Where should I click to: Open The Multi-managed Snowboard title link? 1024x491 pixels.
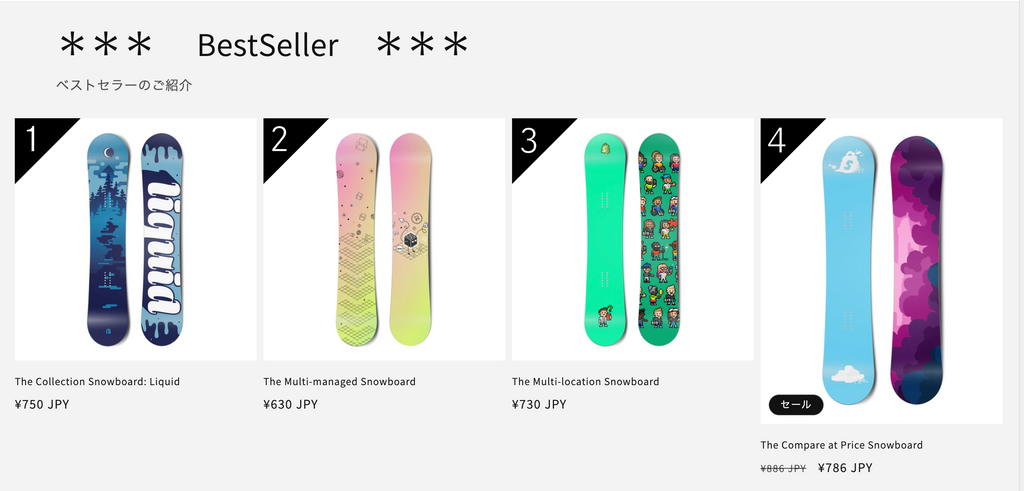(340, 381)
